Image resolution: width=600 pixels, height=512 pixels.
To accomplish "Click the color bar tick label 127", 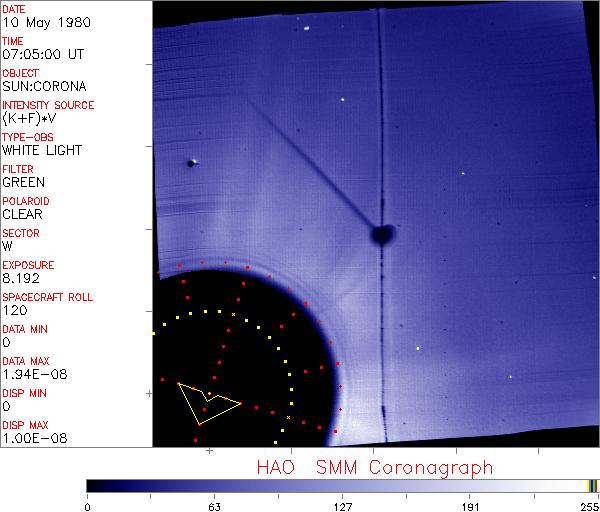I will [342, 507].
